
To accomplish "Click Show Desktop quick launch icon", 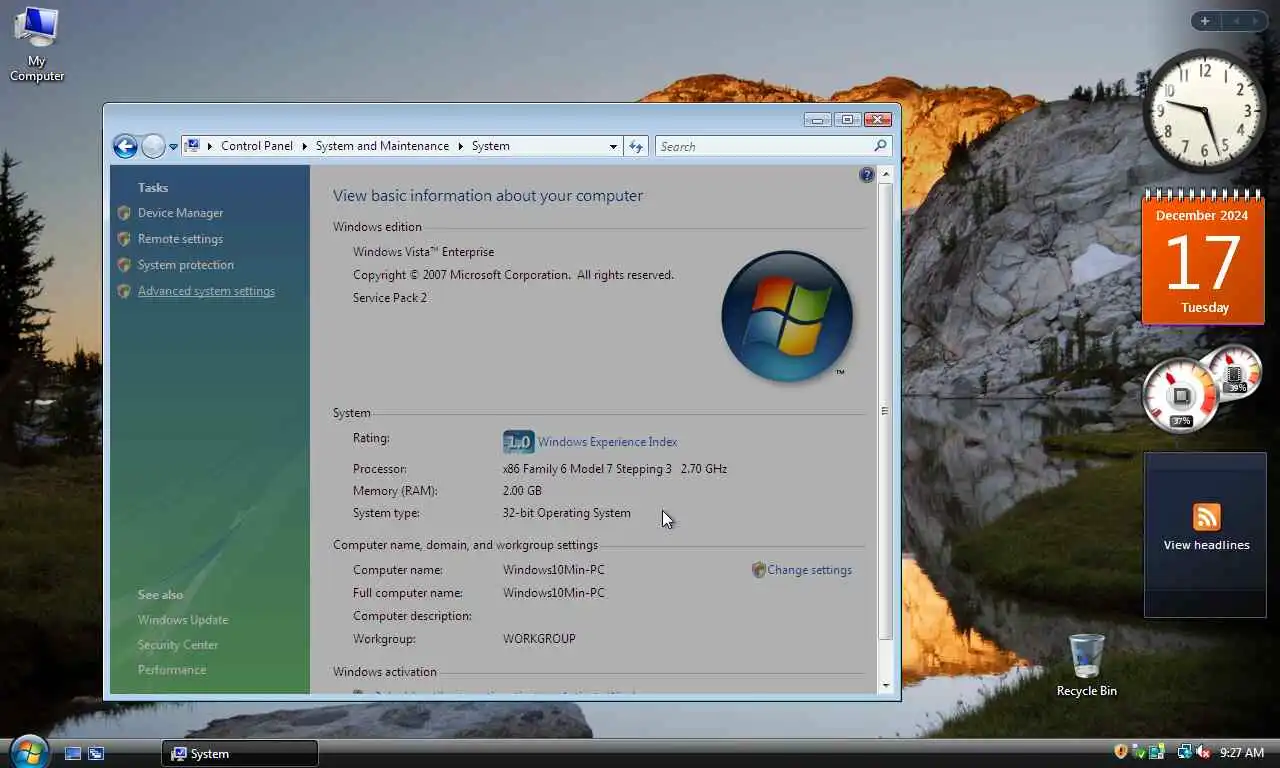I will click(73, 753).
